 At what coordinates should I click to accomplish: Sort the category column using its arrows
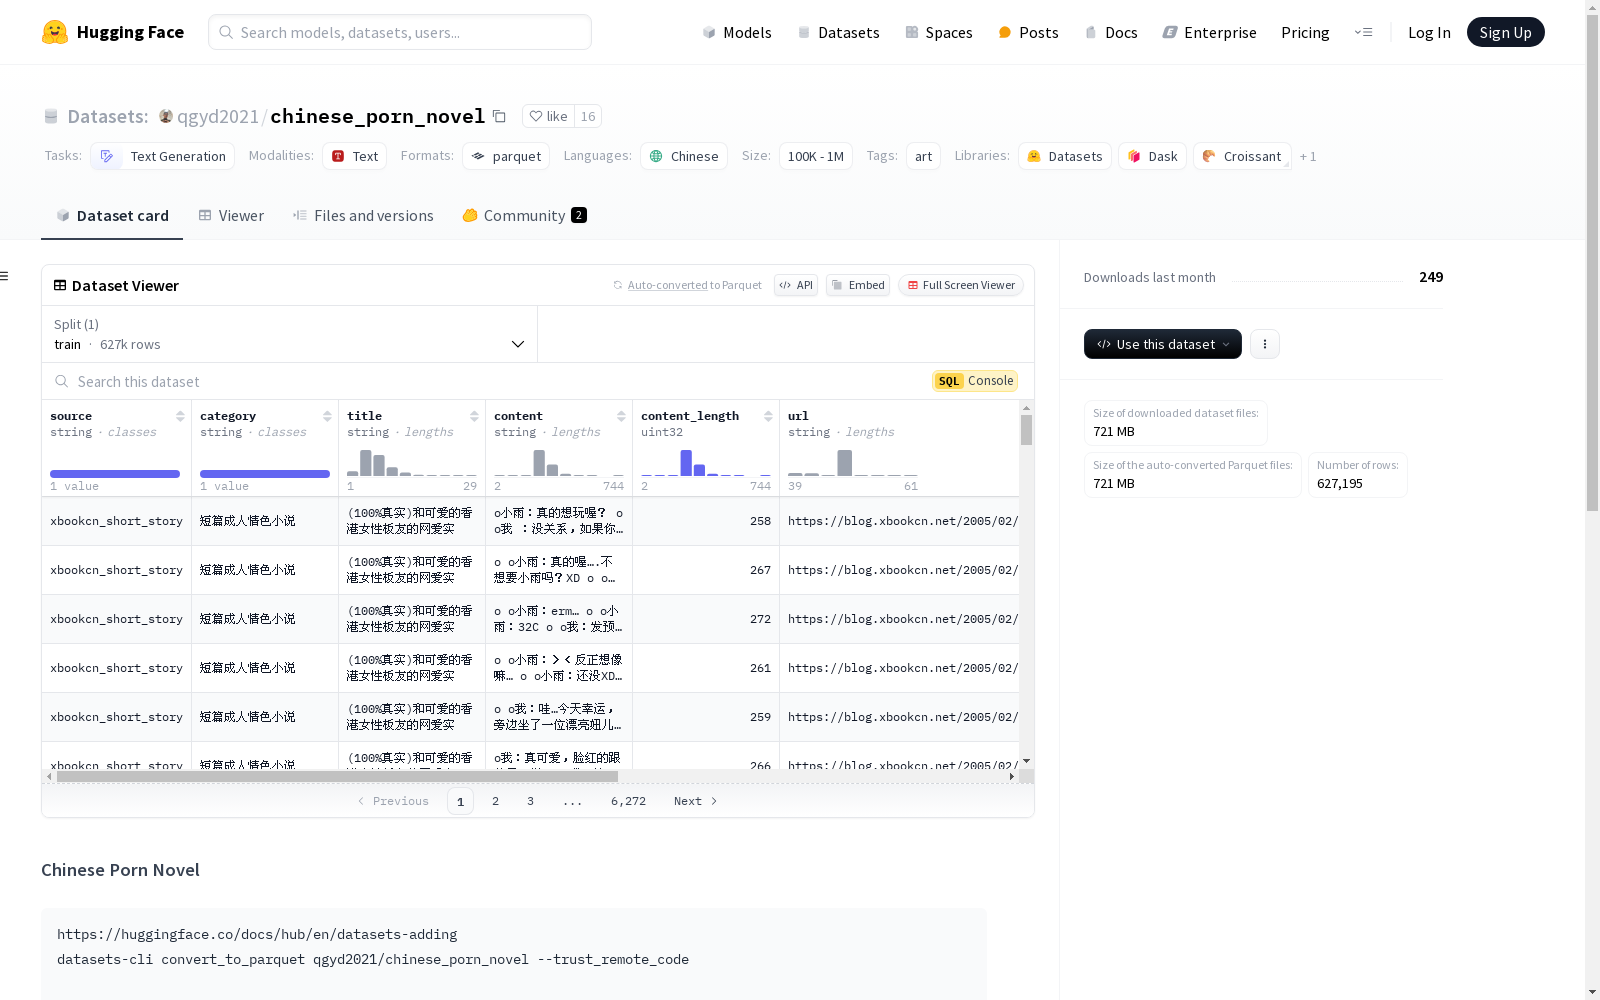pyautogui.click(x=327, y=416)
